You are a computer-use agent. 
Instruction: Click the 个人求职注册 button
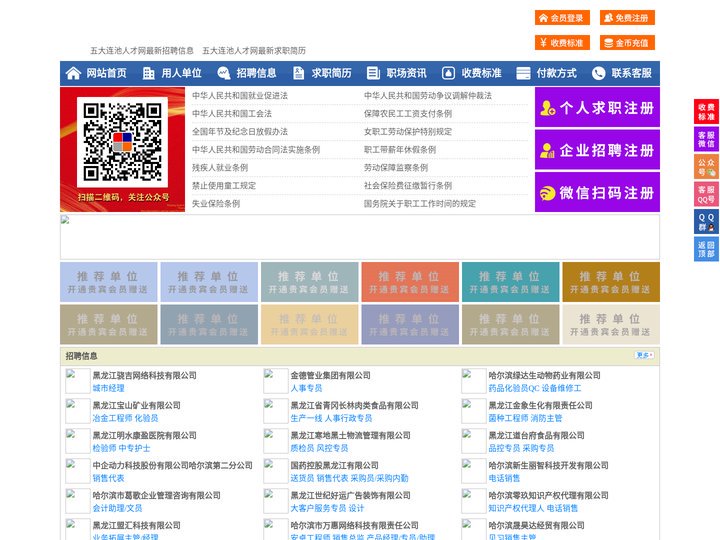597,107
